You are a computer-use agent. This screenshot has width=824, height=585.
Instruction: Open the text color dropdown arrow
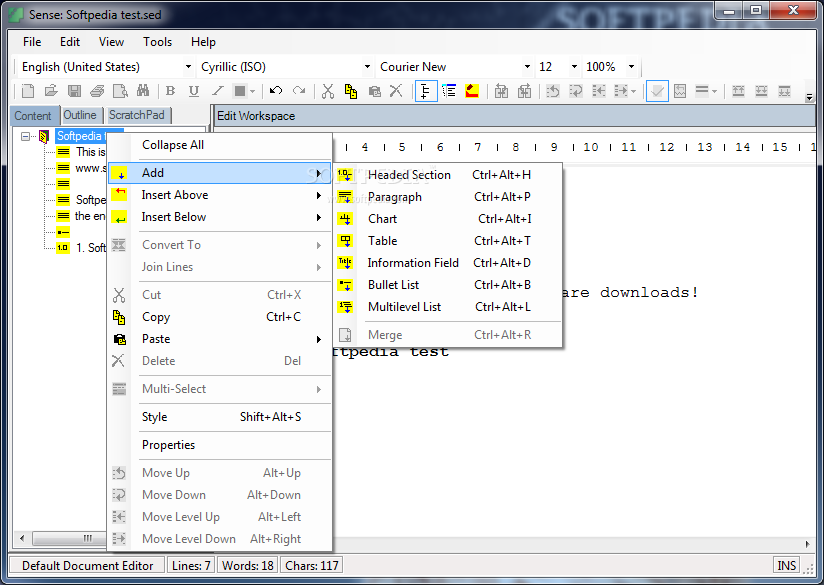253,91
